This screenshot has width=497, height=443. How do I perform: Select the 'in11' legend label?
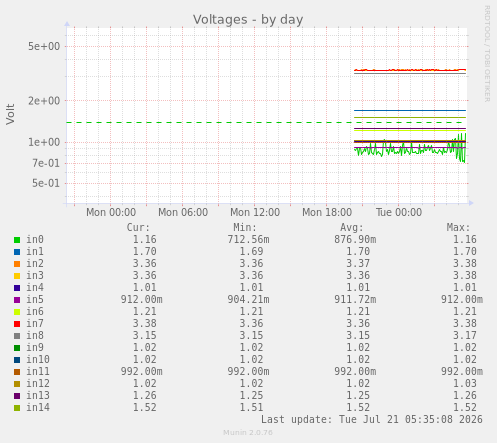(38, 371)
